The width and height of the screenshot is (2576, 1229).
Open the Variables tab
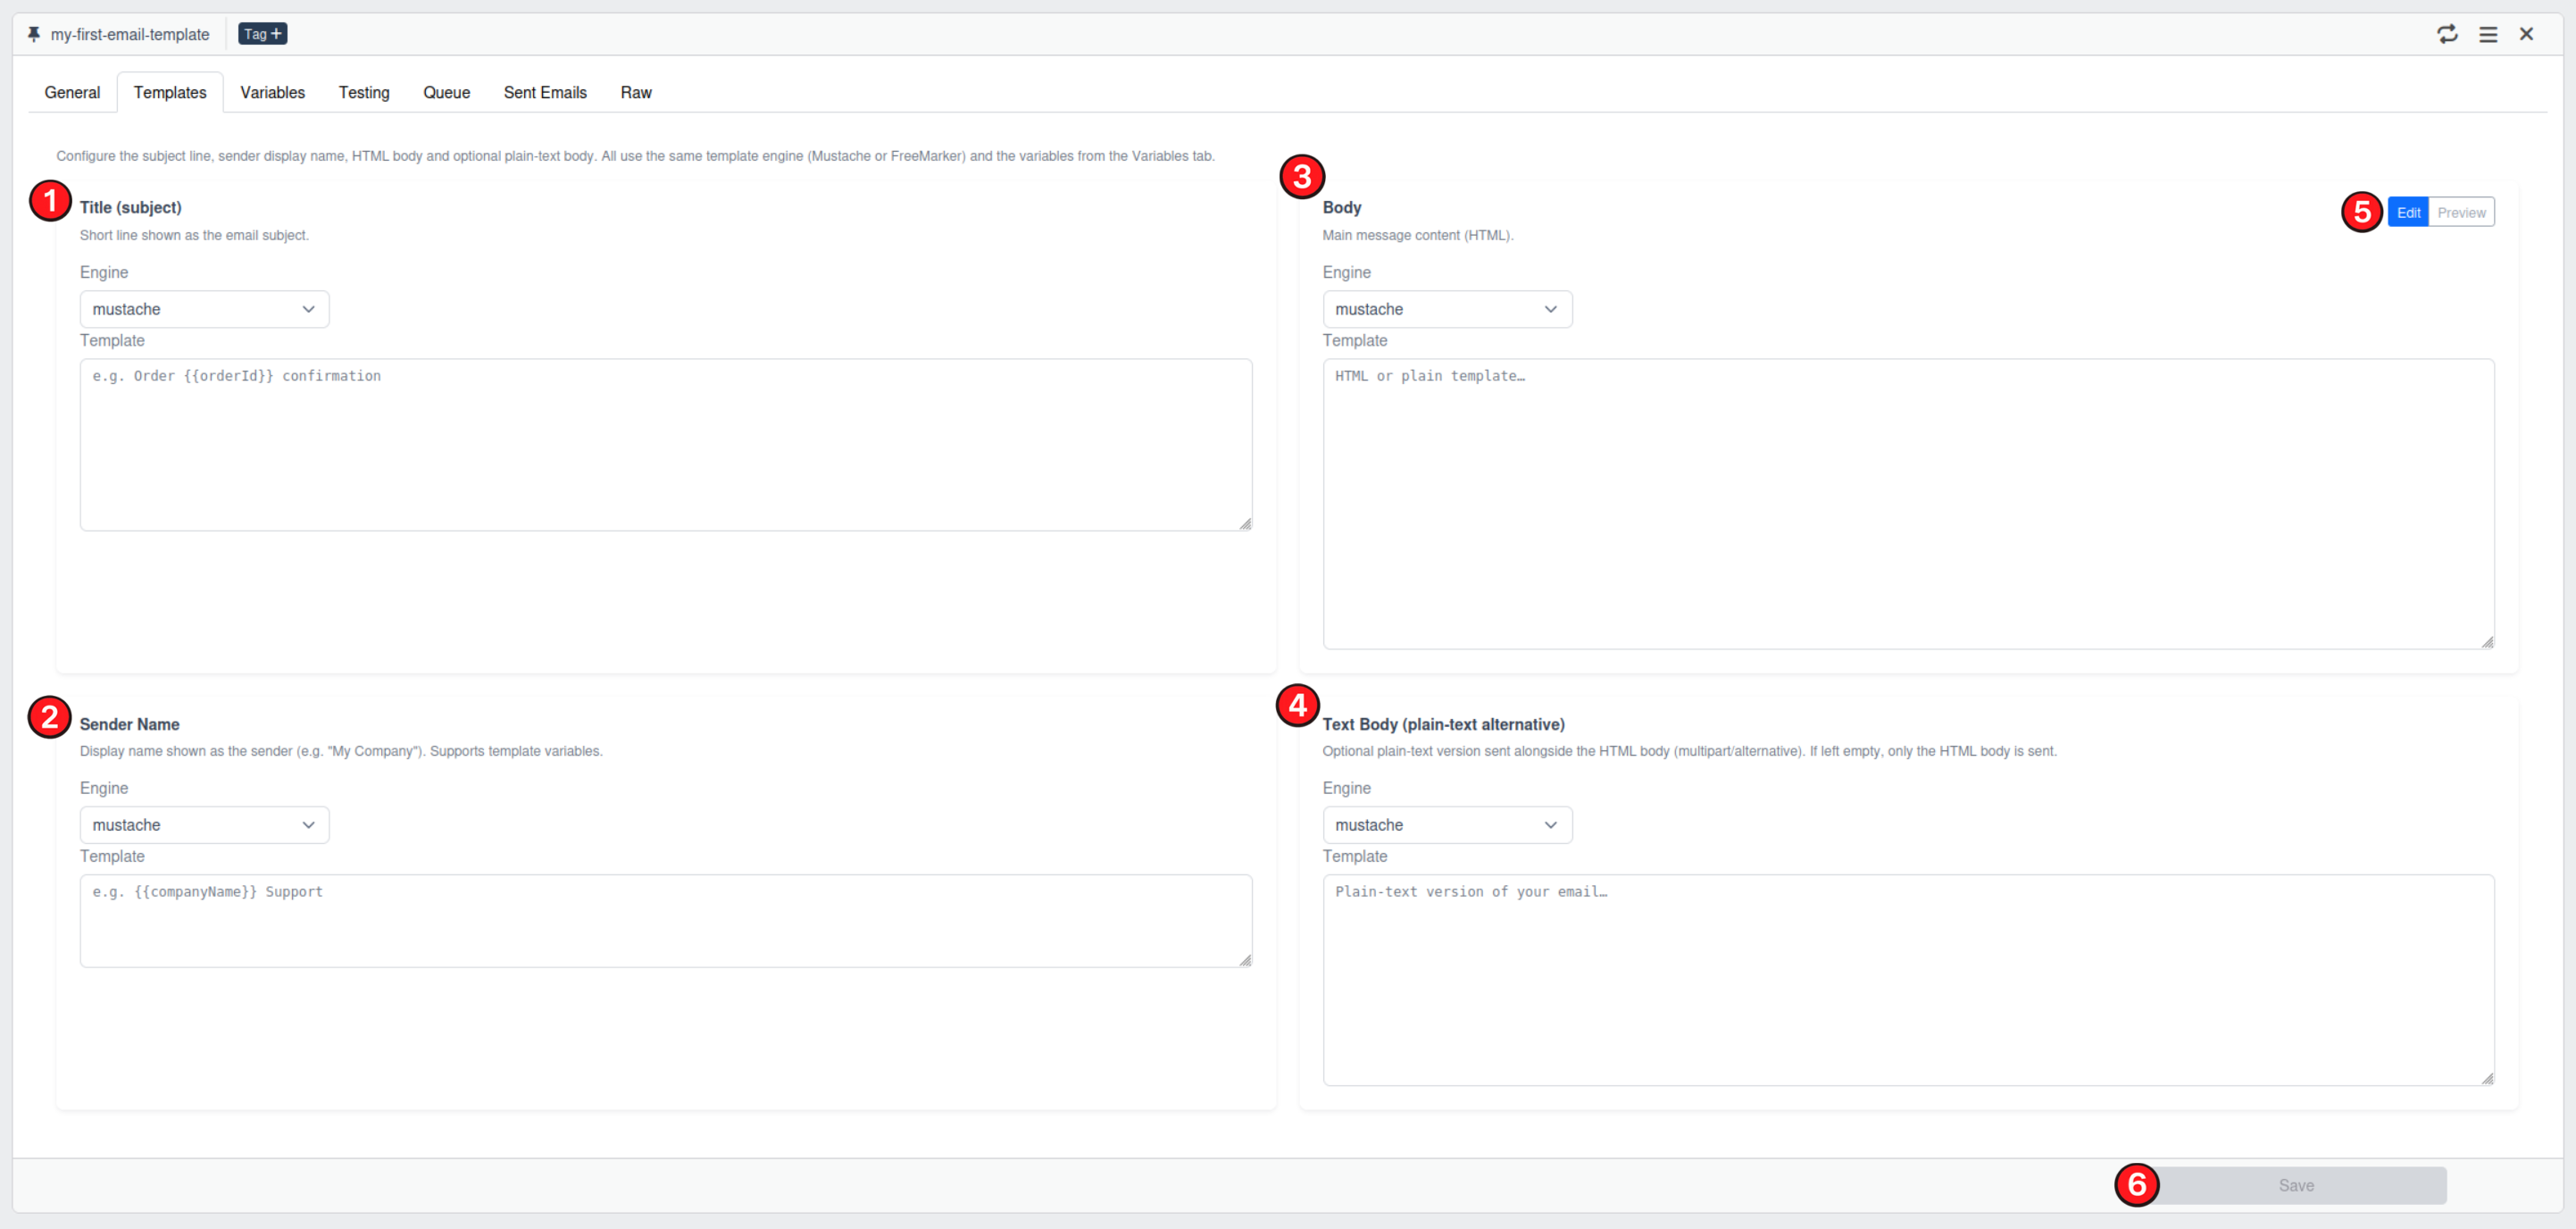(x=272, y=92)
